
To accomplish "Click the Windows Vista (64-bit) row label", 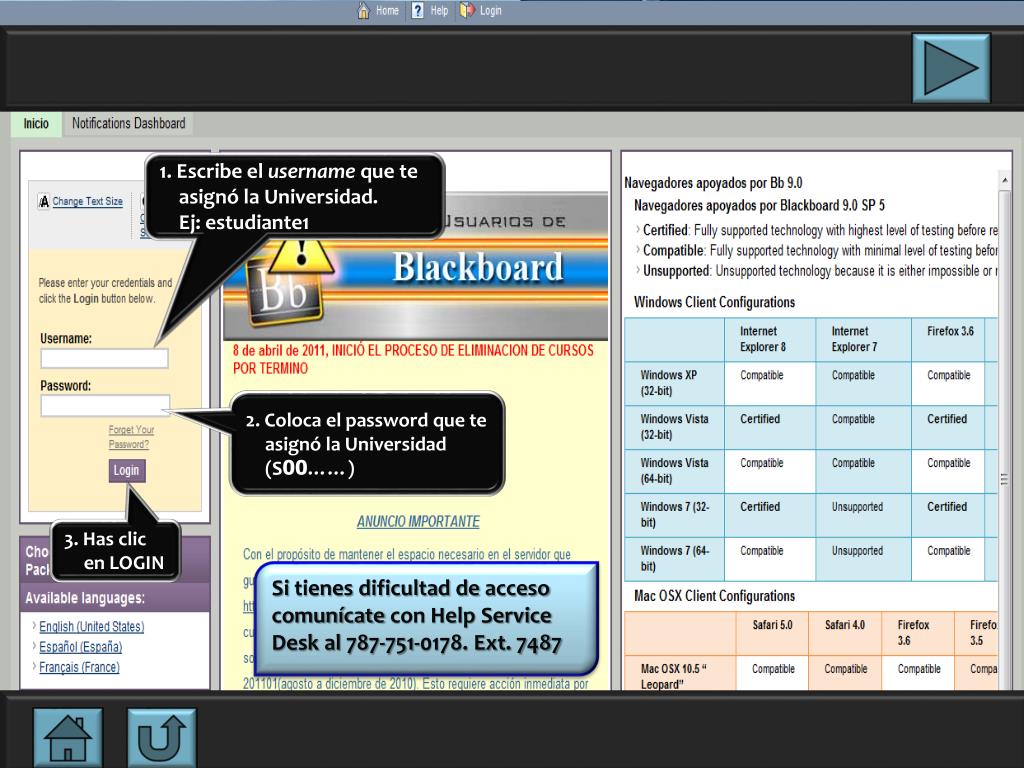I will point(674,471).
